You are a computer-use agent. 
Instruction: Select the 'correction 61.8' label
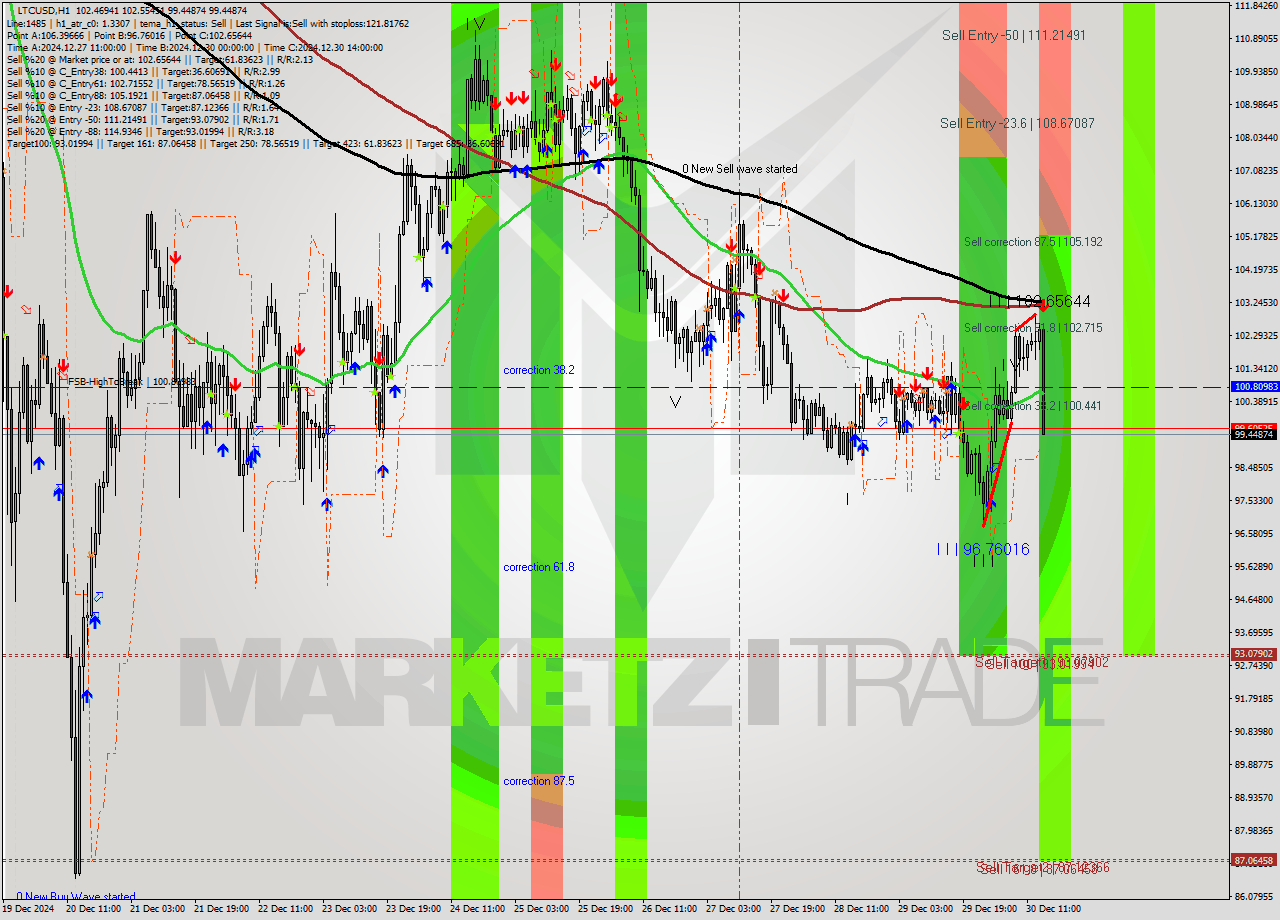[x=539, y=567]
